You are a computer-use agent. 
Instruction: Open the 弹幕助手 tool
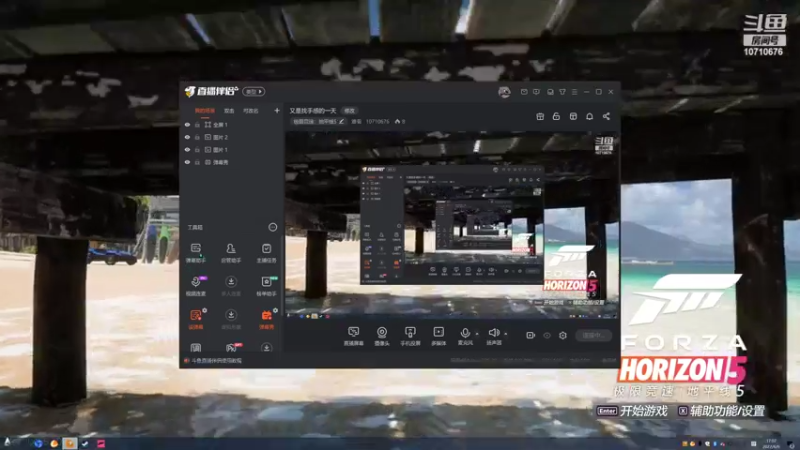[x=195, y=253]
